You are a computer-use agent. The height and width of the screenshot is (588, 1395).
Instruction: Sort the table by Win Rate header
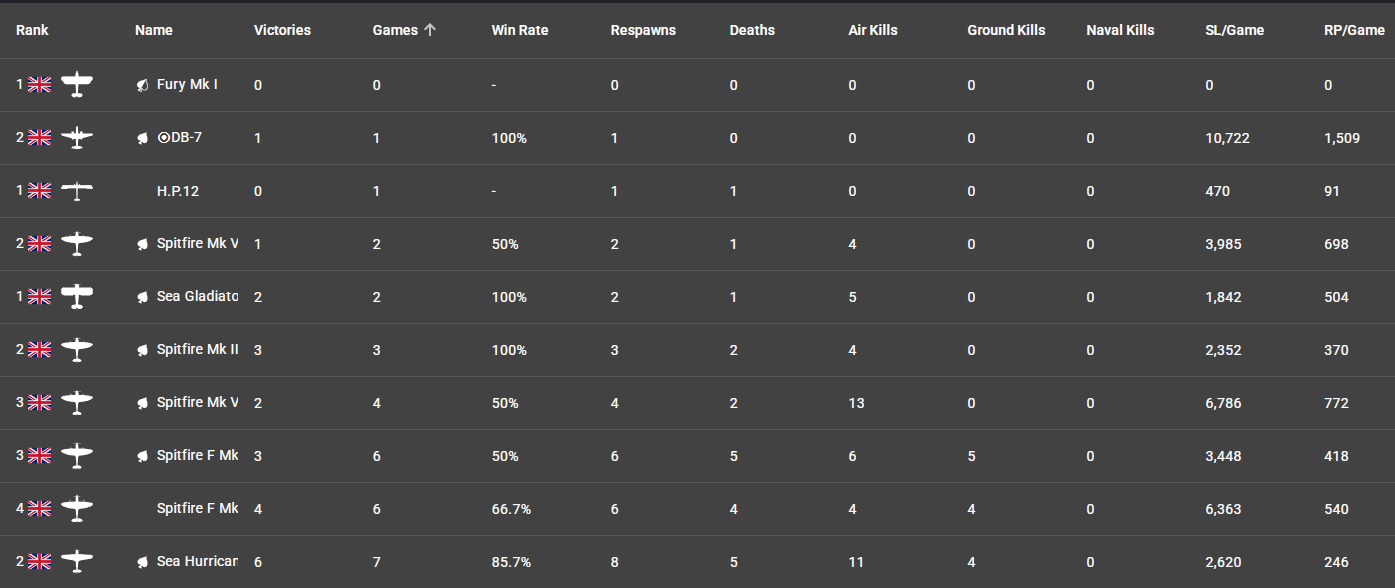pyautogui.click(x=519, y=30)
